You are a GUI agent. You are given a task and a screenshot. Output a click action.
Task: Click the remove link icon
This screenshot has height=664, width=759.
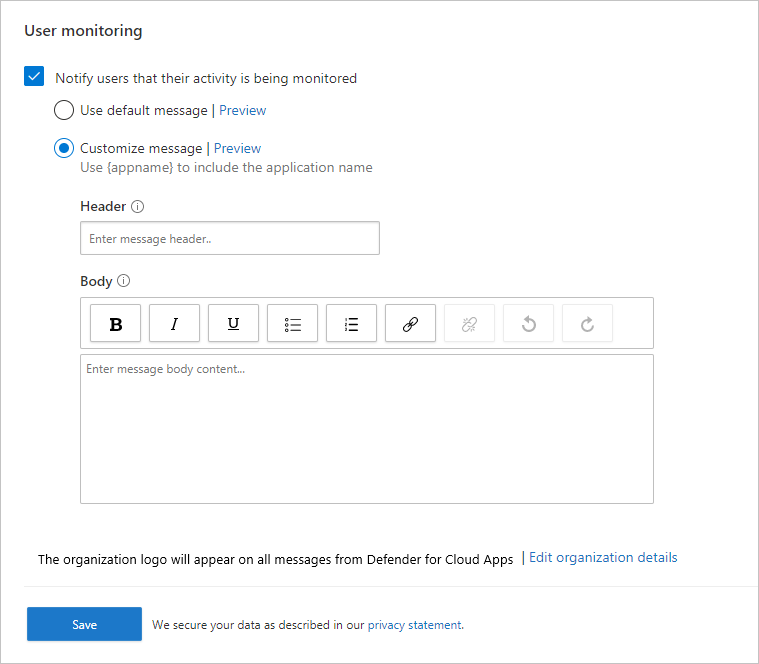(x=469, y=324)
